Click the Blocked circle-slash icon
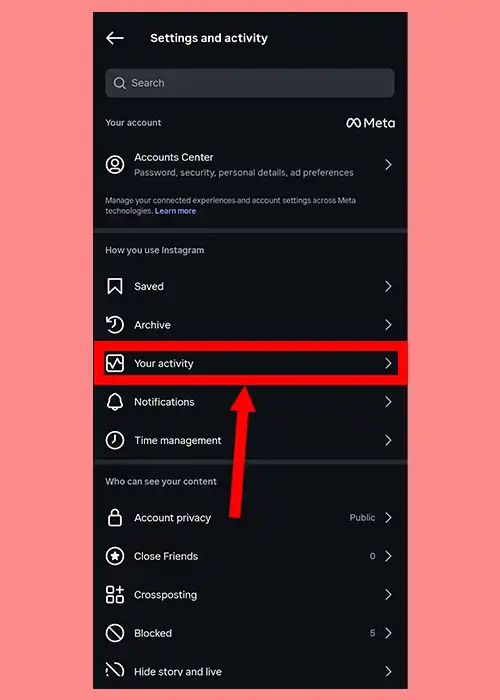 tap(115, 633)
